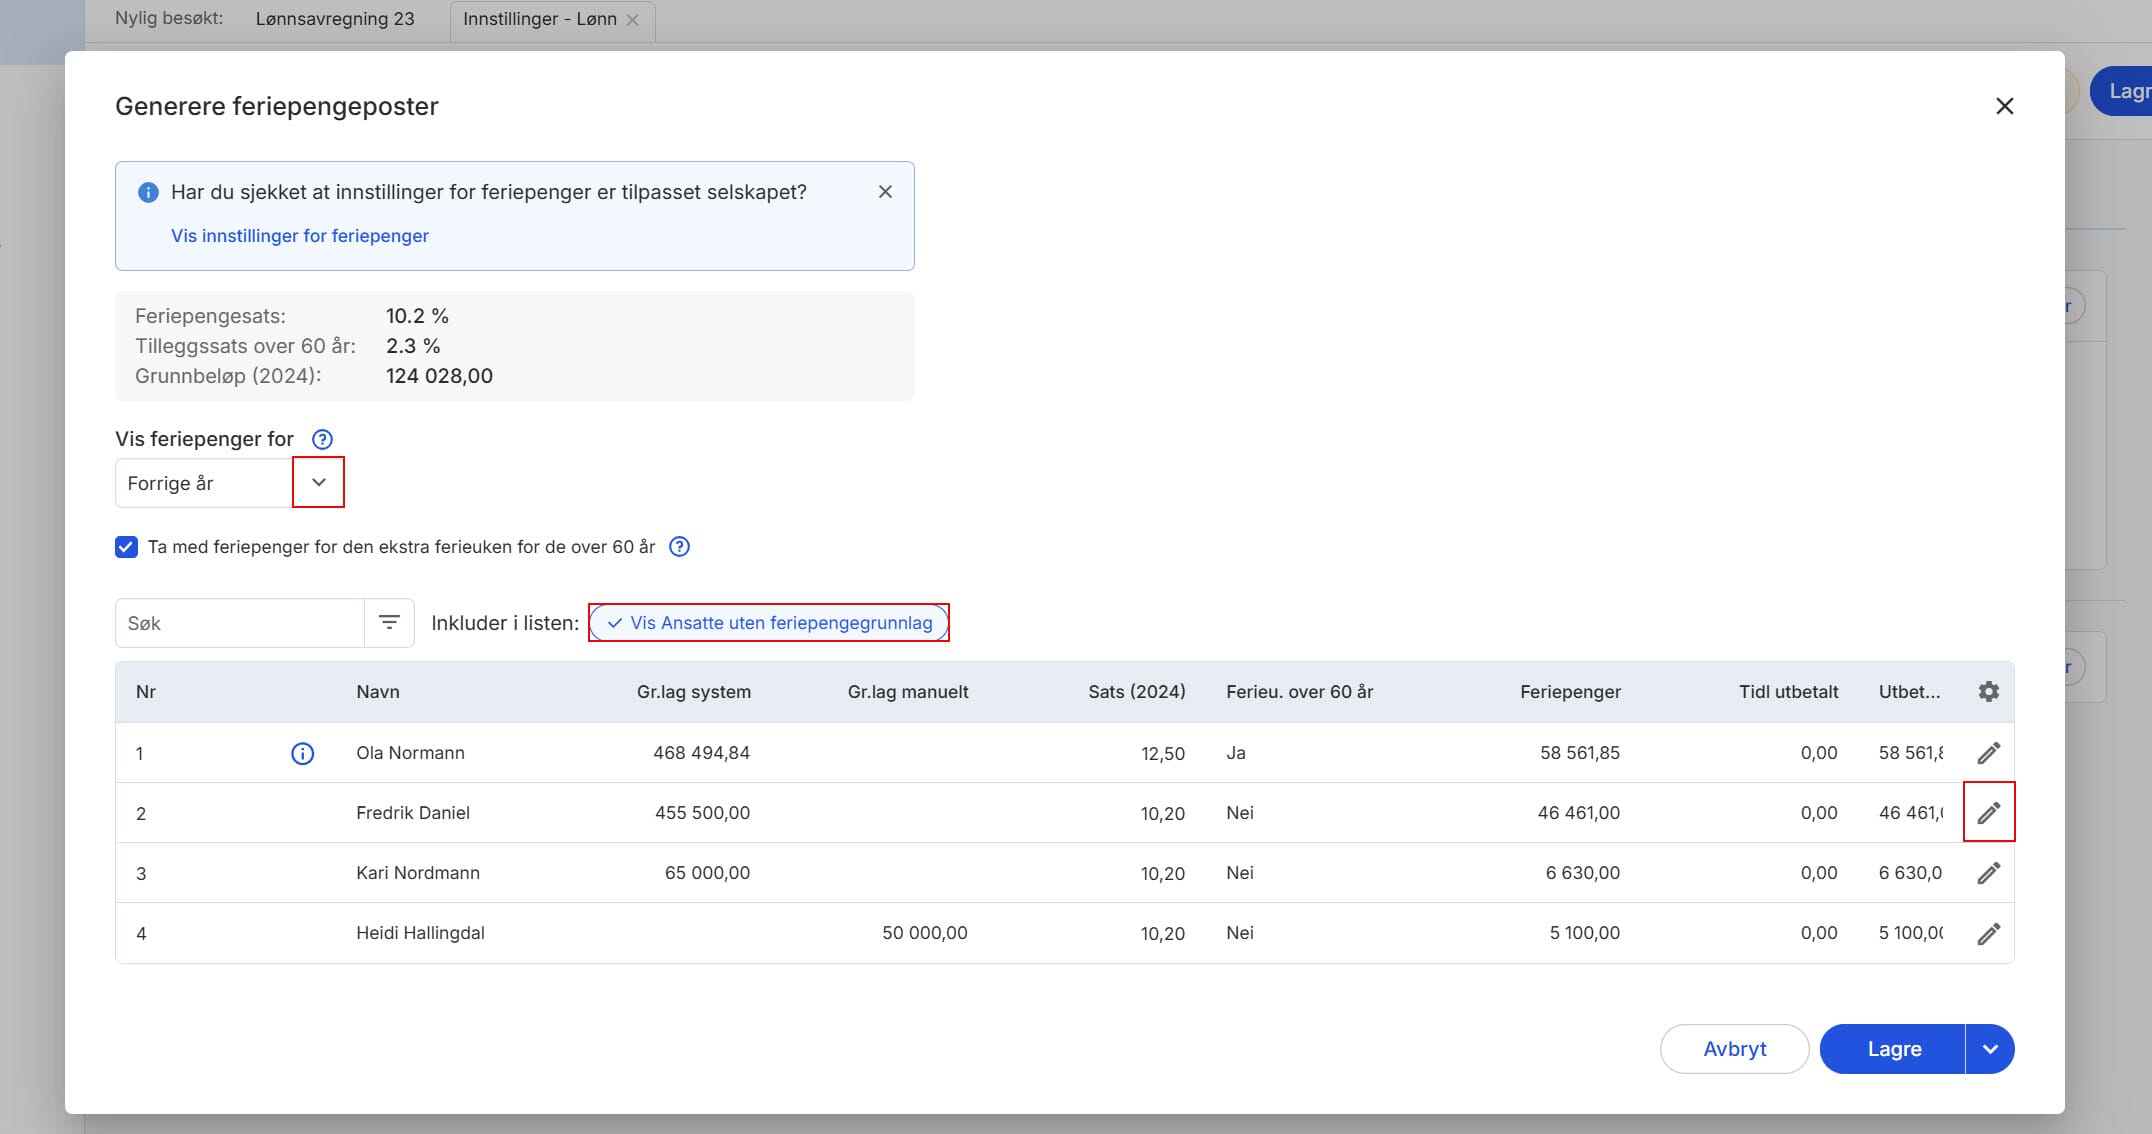
Task: Edit Kari Nordmann's row with pencil icon
Action: [1988, 873]
